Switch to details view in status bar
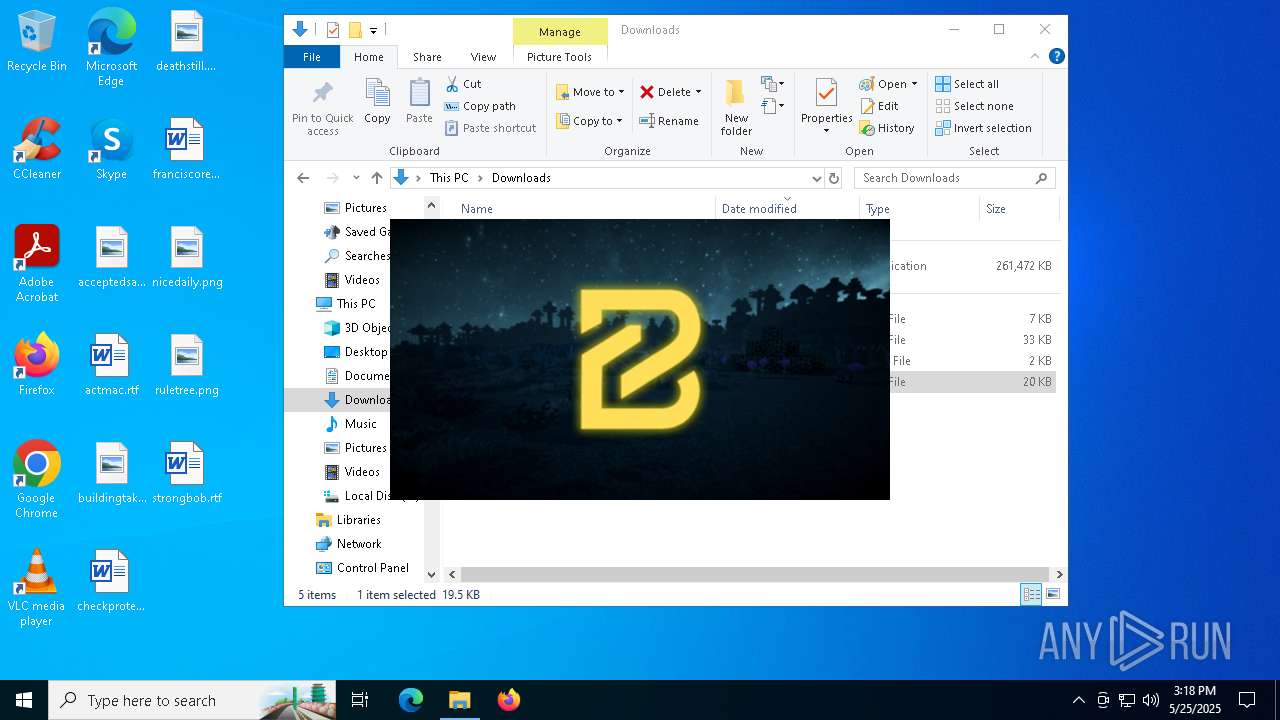Image resolution: width=1280 pixels, height=720 pixels. (x=1031, y=594)
